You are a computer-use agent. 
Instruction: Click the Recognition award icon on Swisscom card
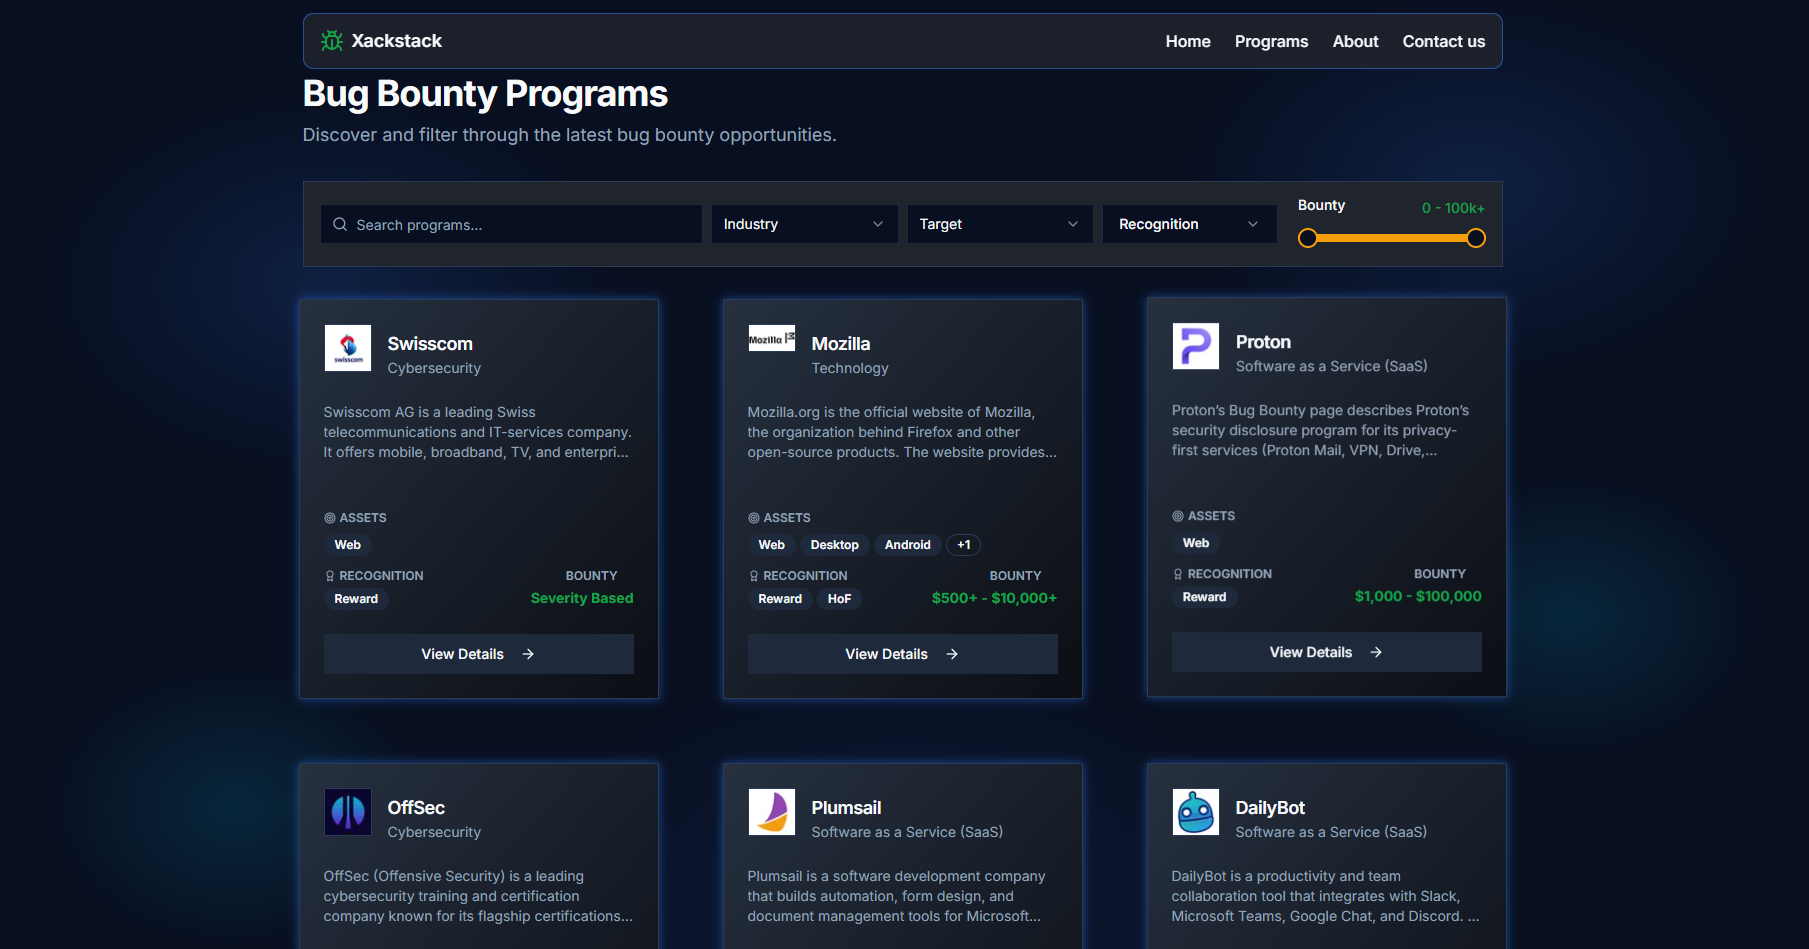(330, 576)
